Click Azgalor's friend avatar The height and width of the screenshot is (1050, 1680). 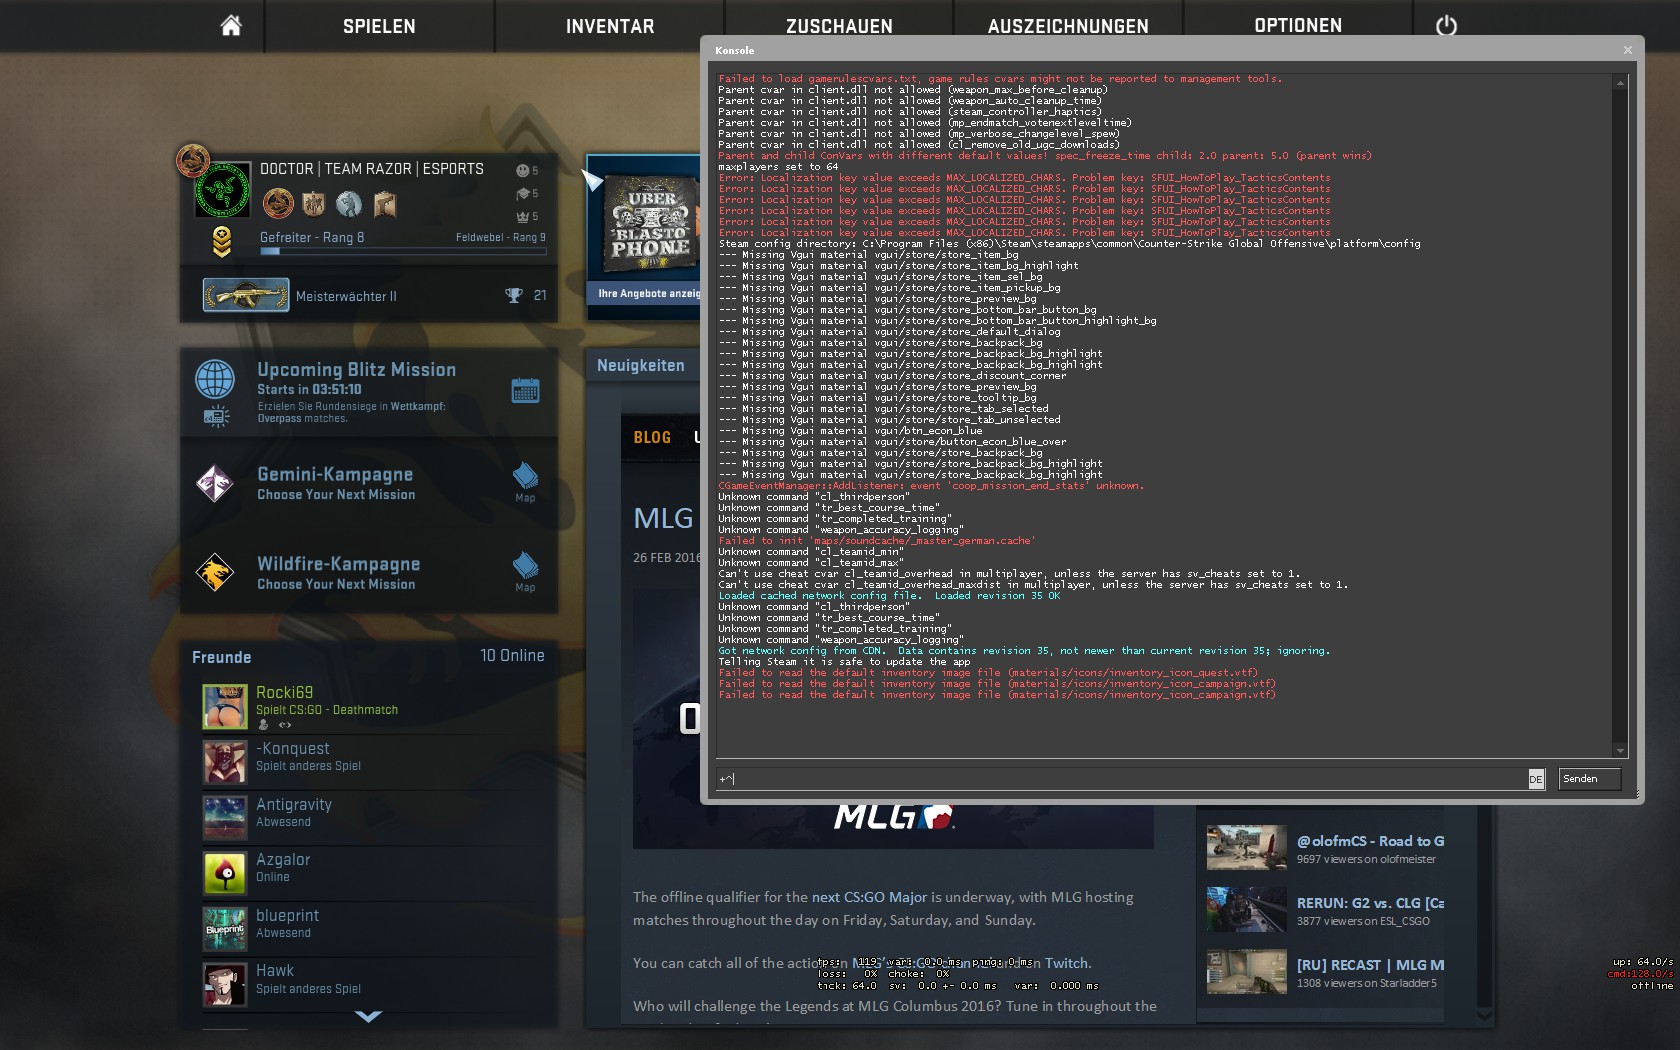coord(225,873)
